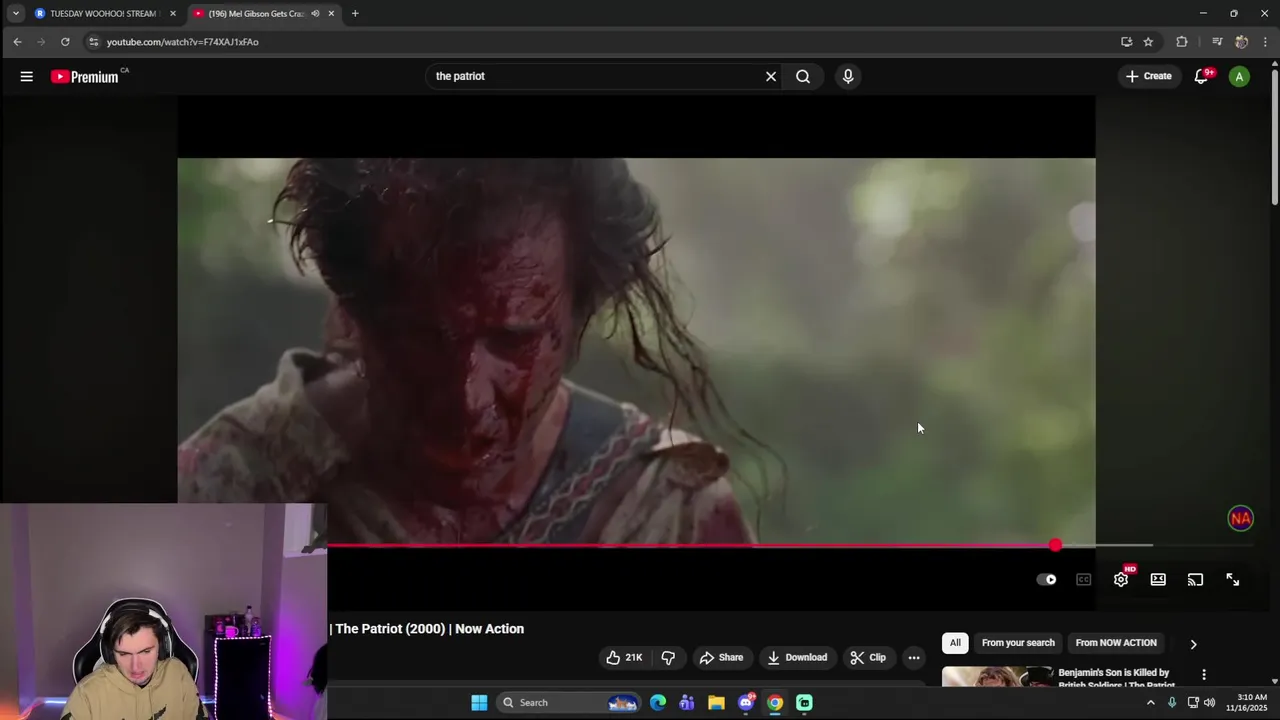The image size is (1280, 720).
Task: Seek using the red video progress bar
Action: click(690, 546)
